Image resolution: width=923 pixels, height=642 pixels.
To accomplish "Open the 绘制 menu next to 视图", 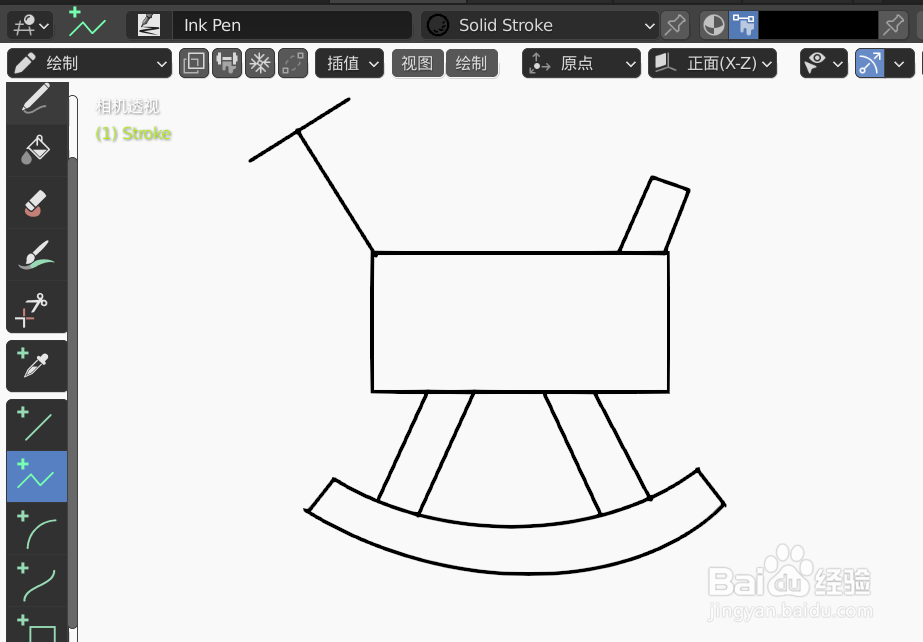I will tap(471, 62).
